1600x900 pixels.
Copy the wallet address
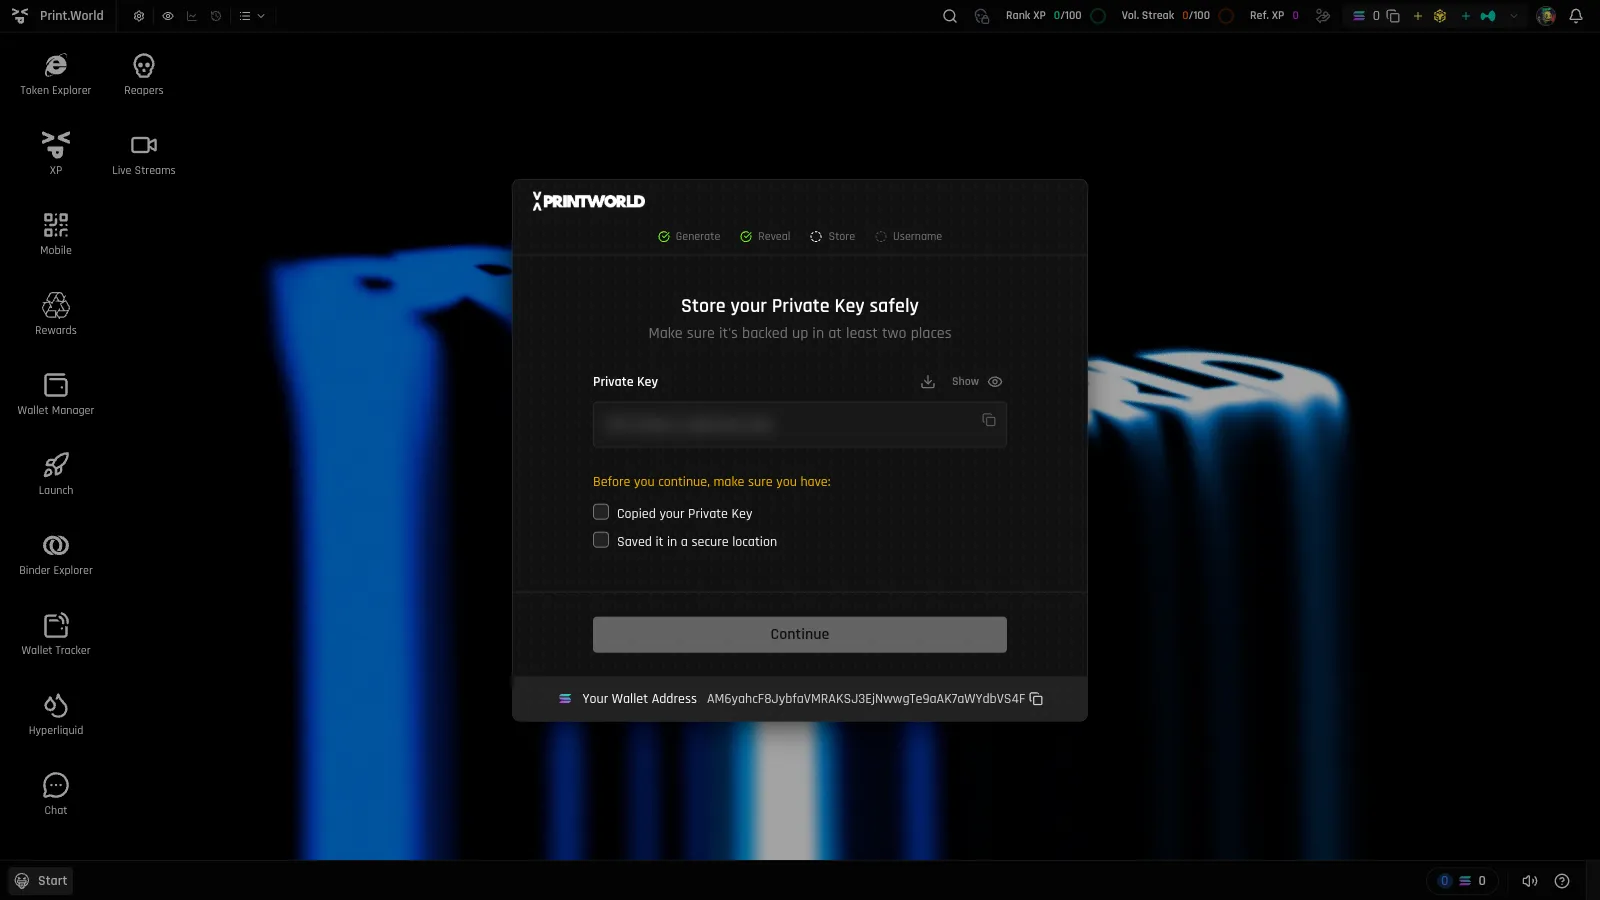pos(1036,699)
